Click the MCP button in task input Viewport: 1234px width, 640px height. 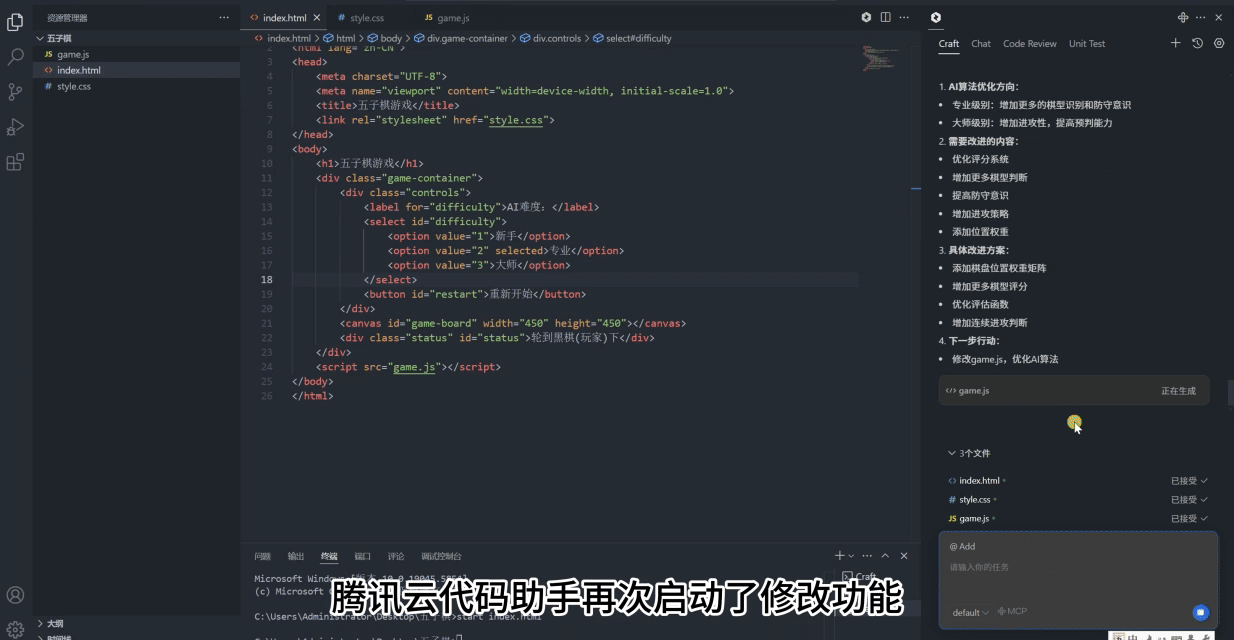(1012, 611)
